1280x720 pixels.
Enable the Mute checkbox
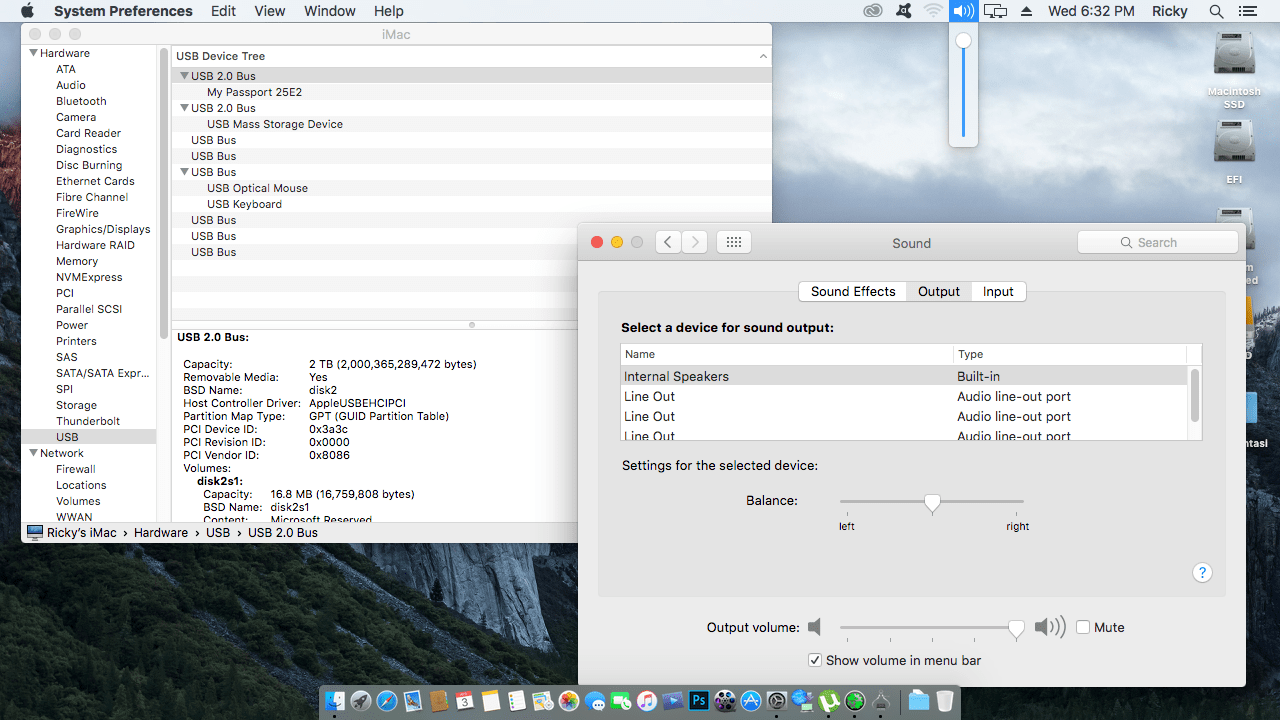tap(1082, 626)
